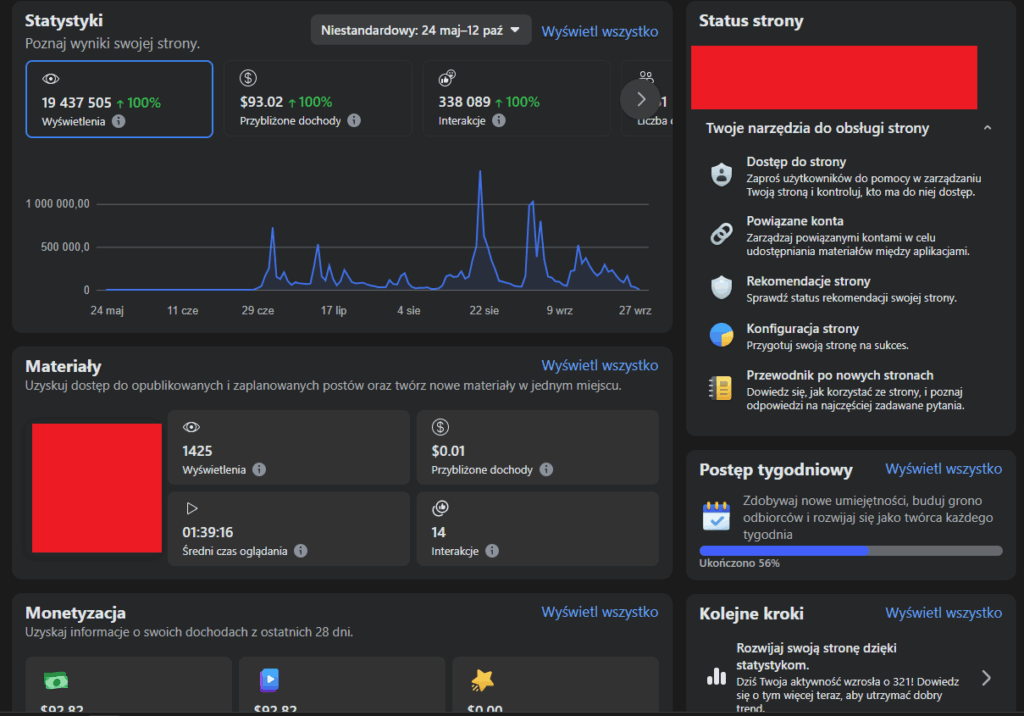Select the Interakcje statistics card

pos(515,98)
